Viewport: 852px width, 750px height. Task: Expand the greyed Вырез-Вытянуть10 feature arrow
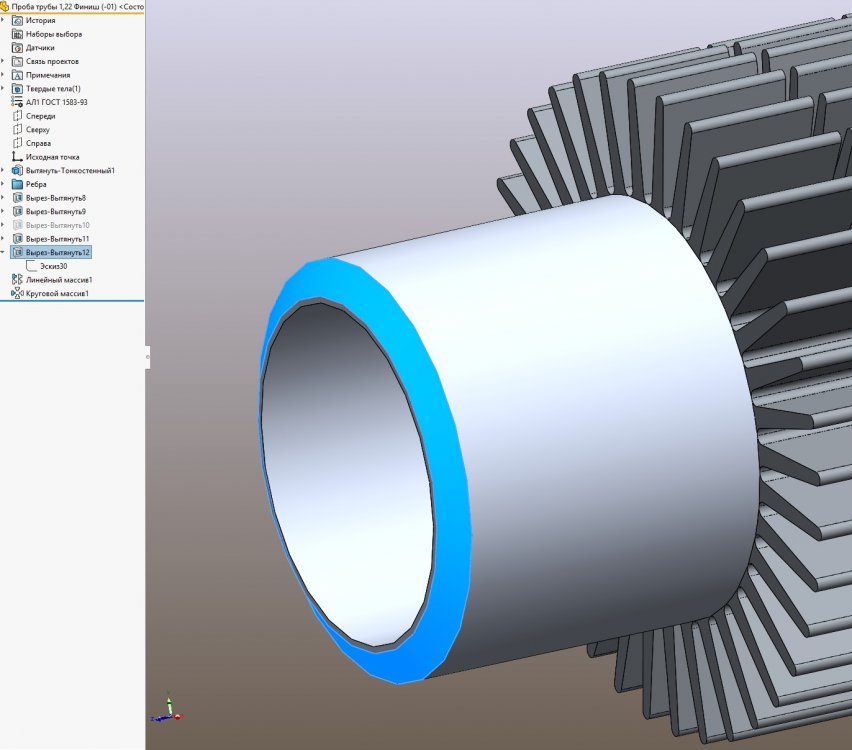3,225
